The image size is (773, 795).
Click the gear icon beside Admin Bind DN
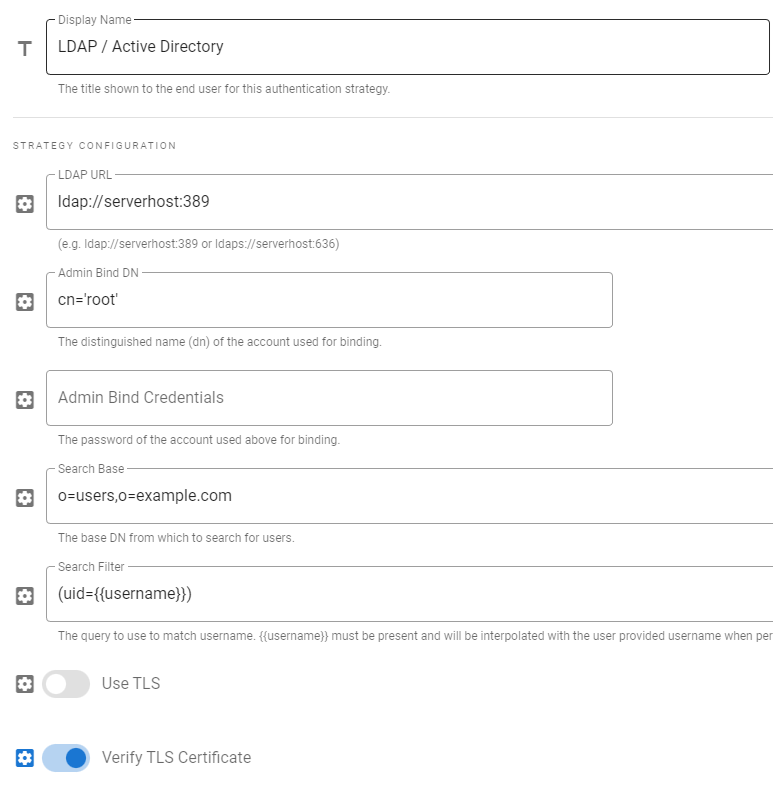click(25, 301)
